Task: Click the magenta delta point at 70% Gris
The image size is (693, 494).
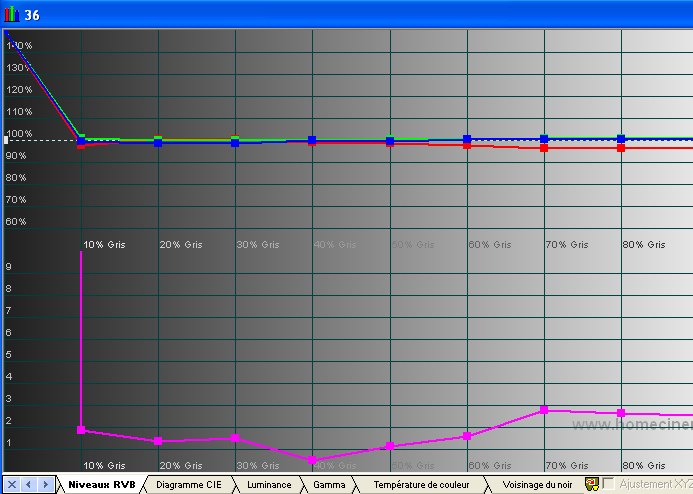Action: (544, 410)
